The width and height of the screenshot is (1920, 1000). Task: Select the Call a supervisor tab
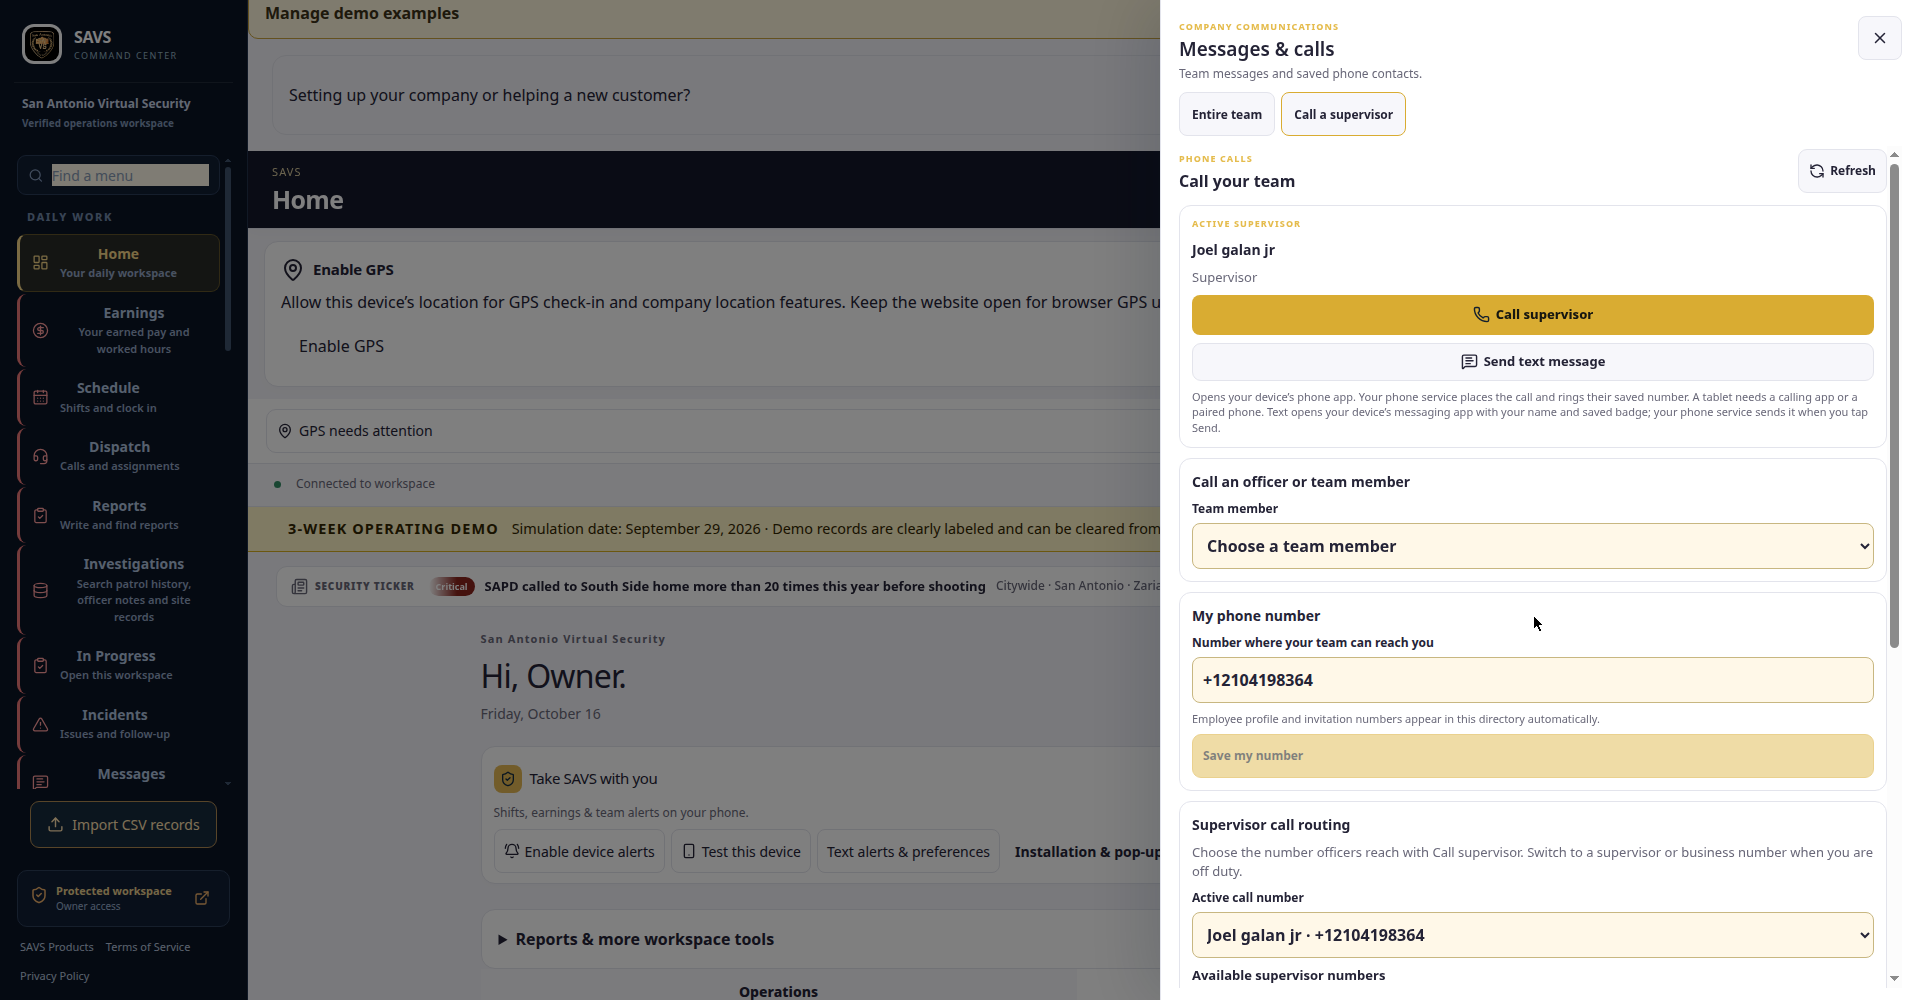(x=1343, y=114)
